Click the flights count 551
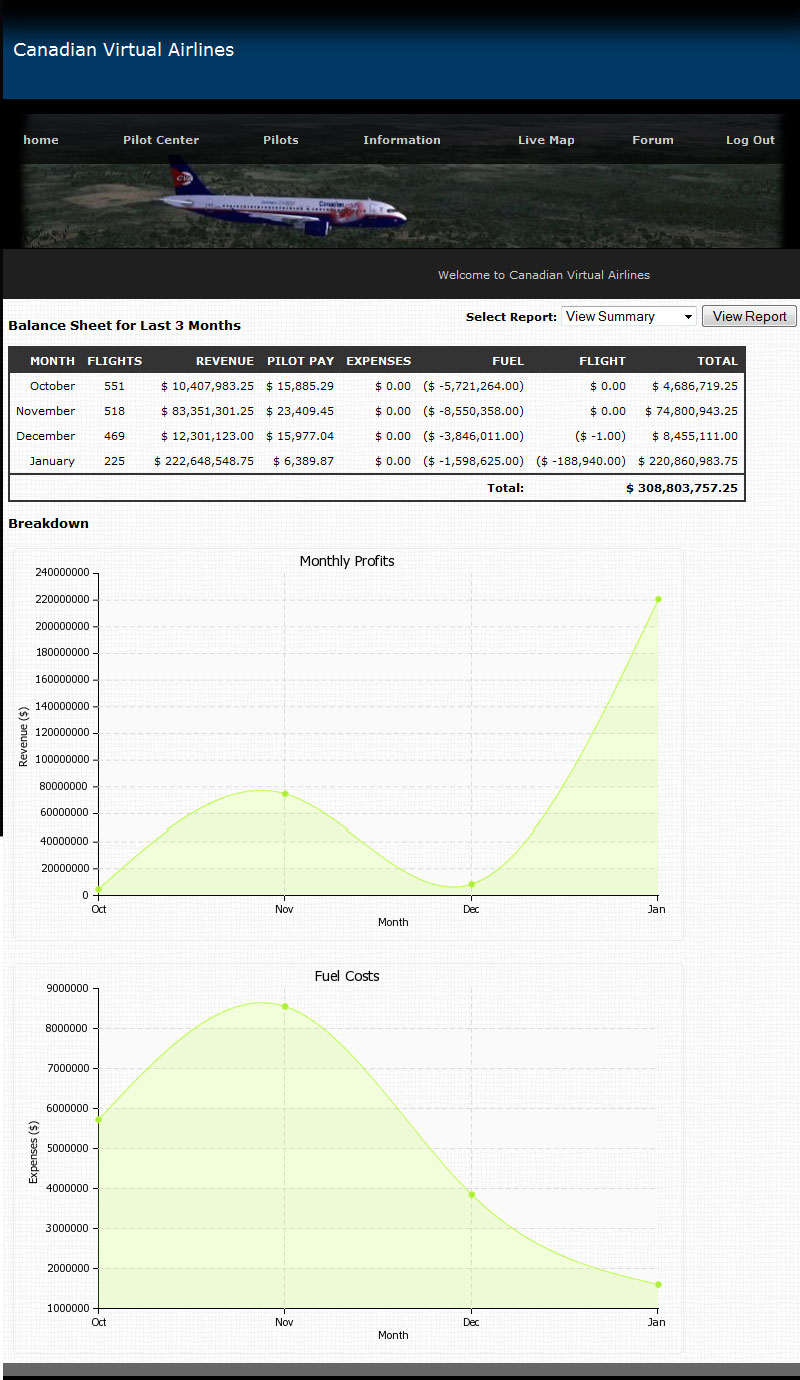800x1380 pixels. (x=114, y=386)
